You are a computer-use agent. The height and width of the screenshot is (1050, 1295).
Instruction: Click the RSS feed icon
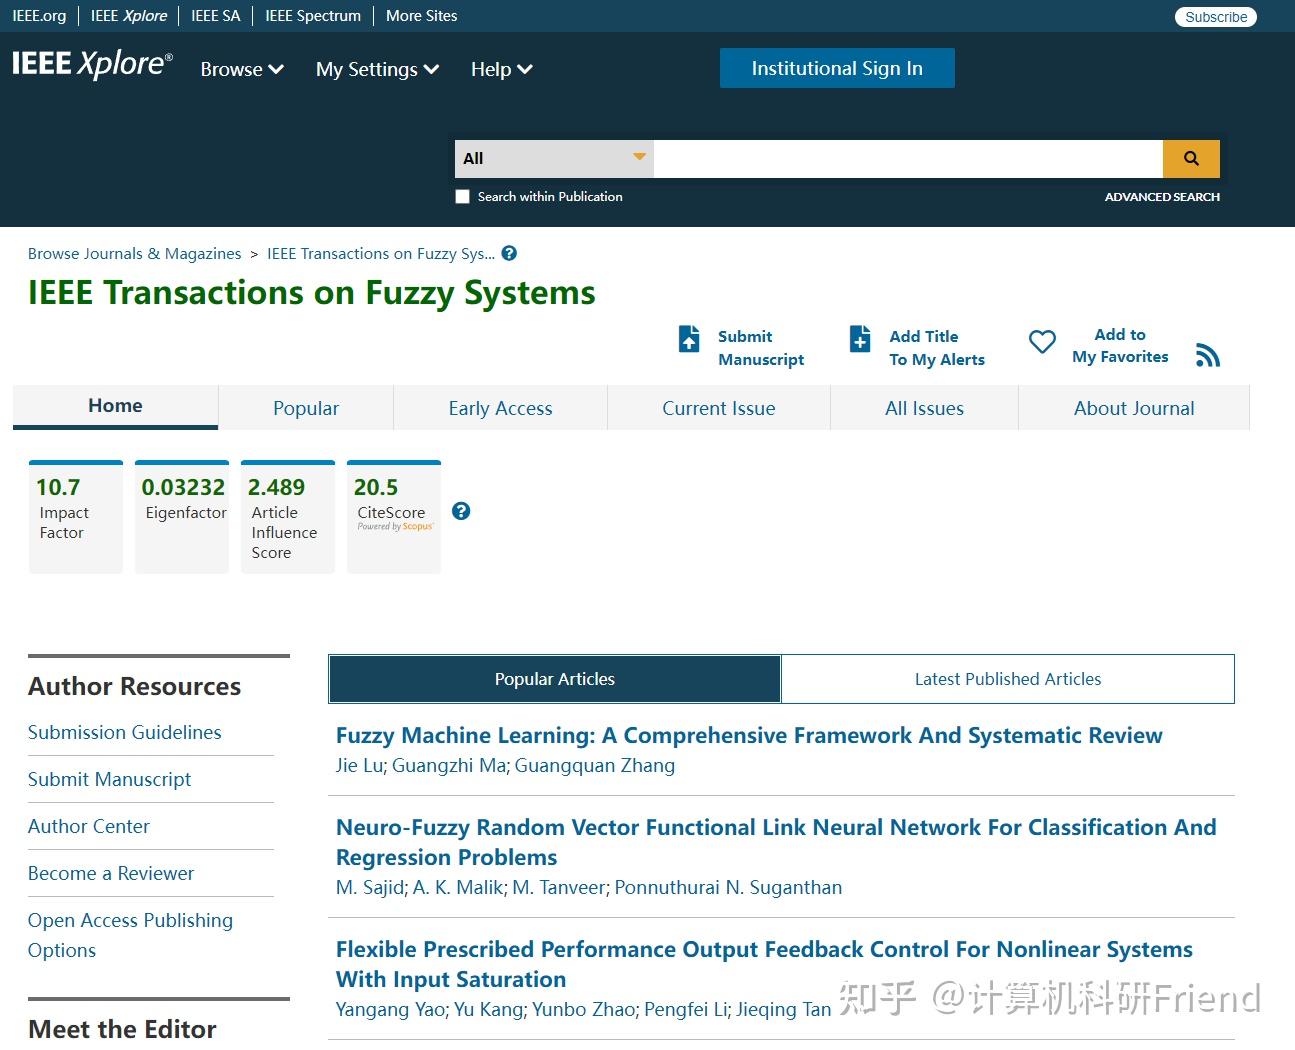1208,355
